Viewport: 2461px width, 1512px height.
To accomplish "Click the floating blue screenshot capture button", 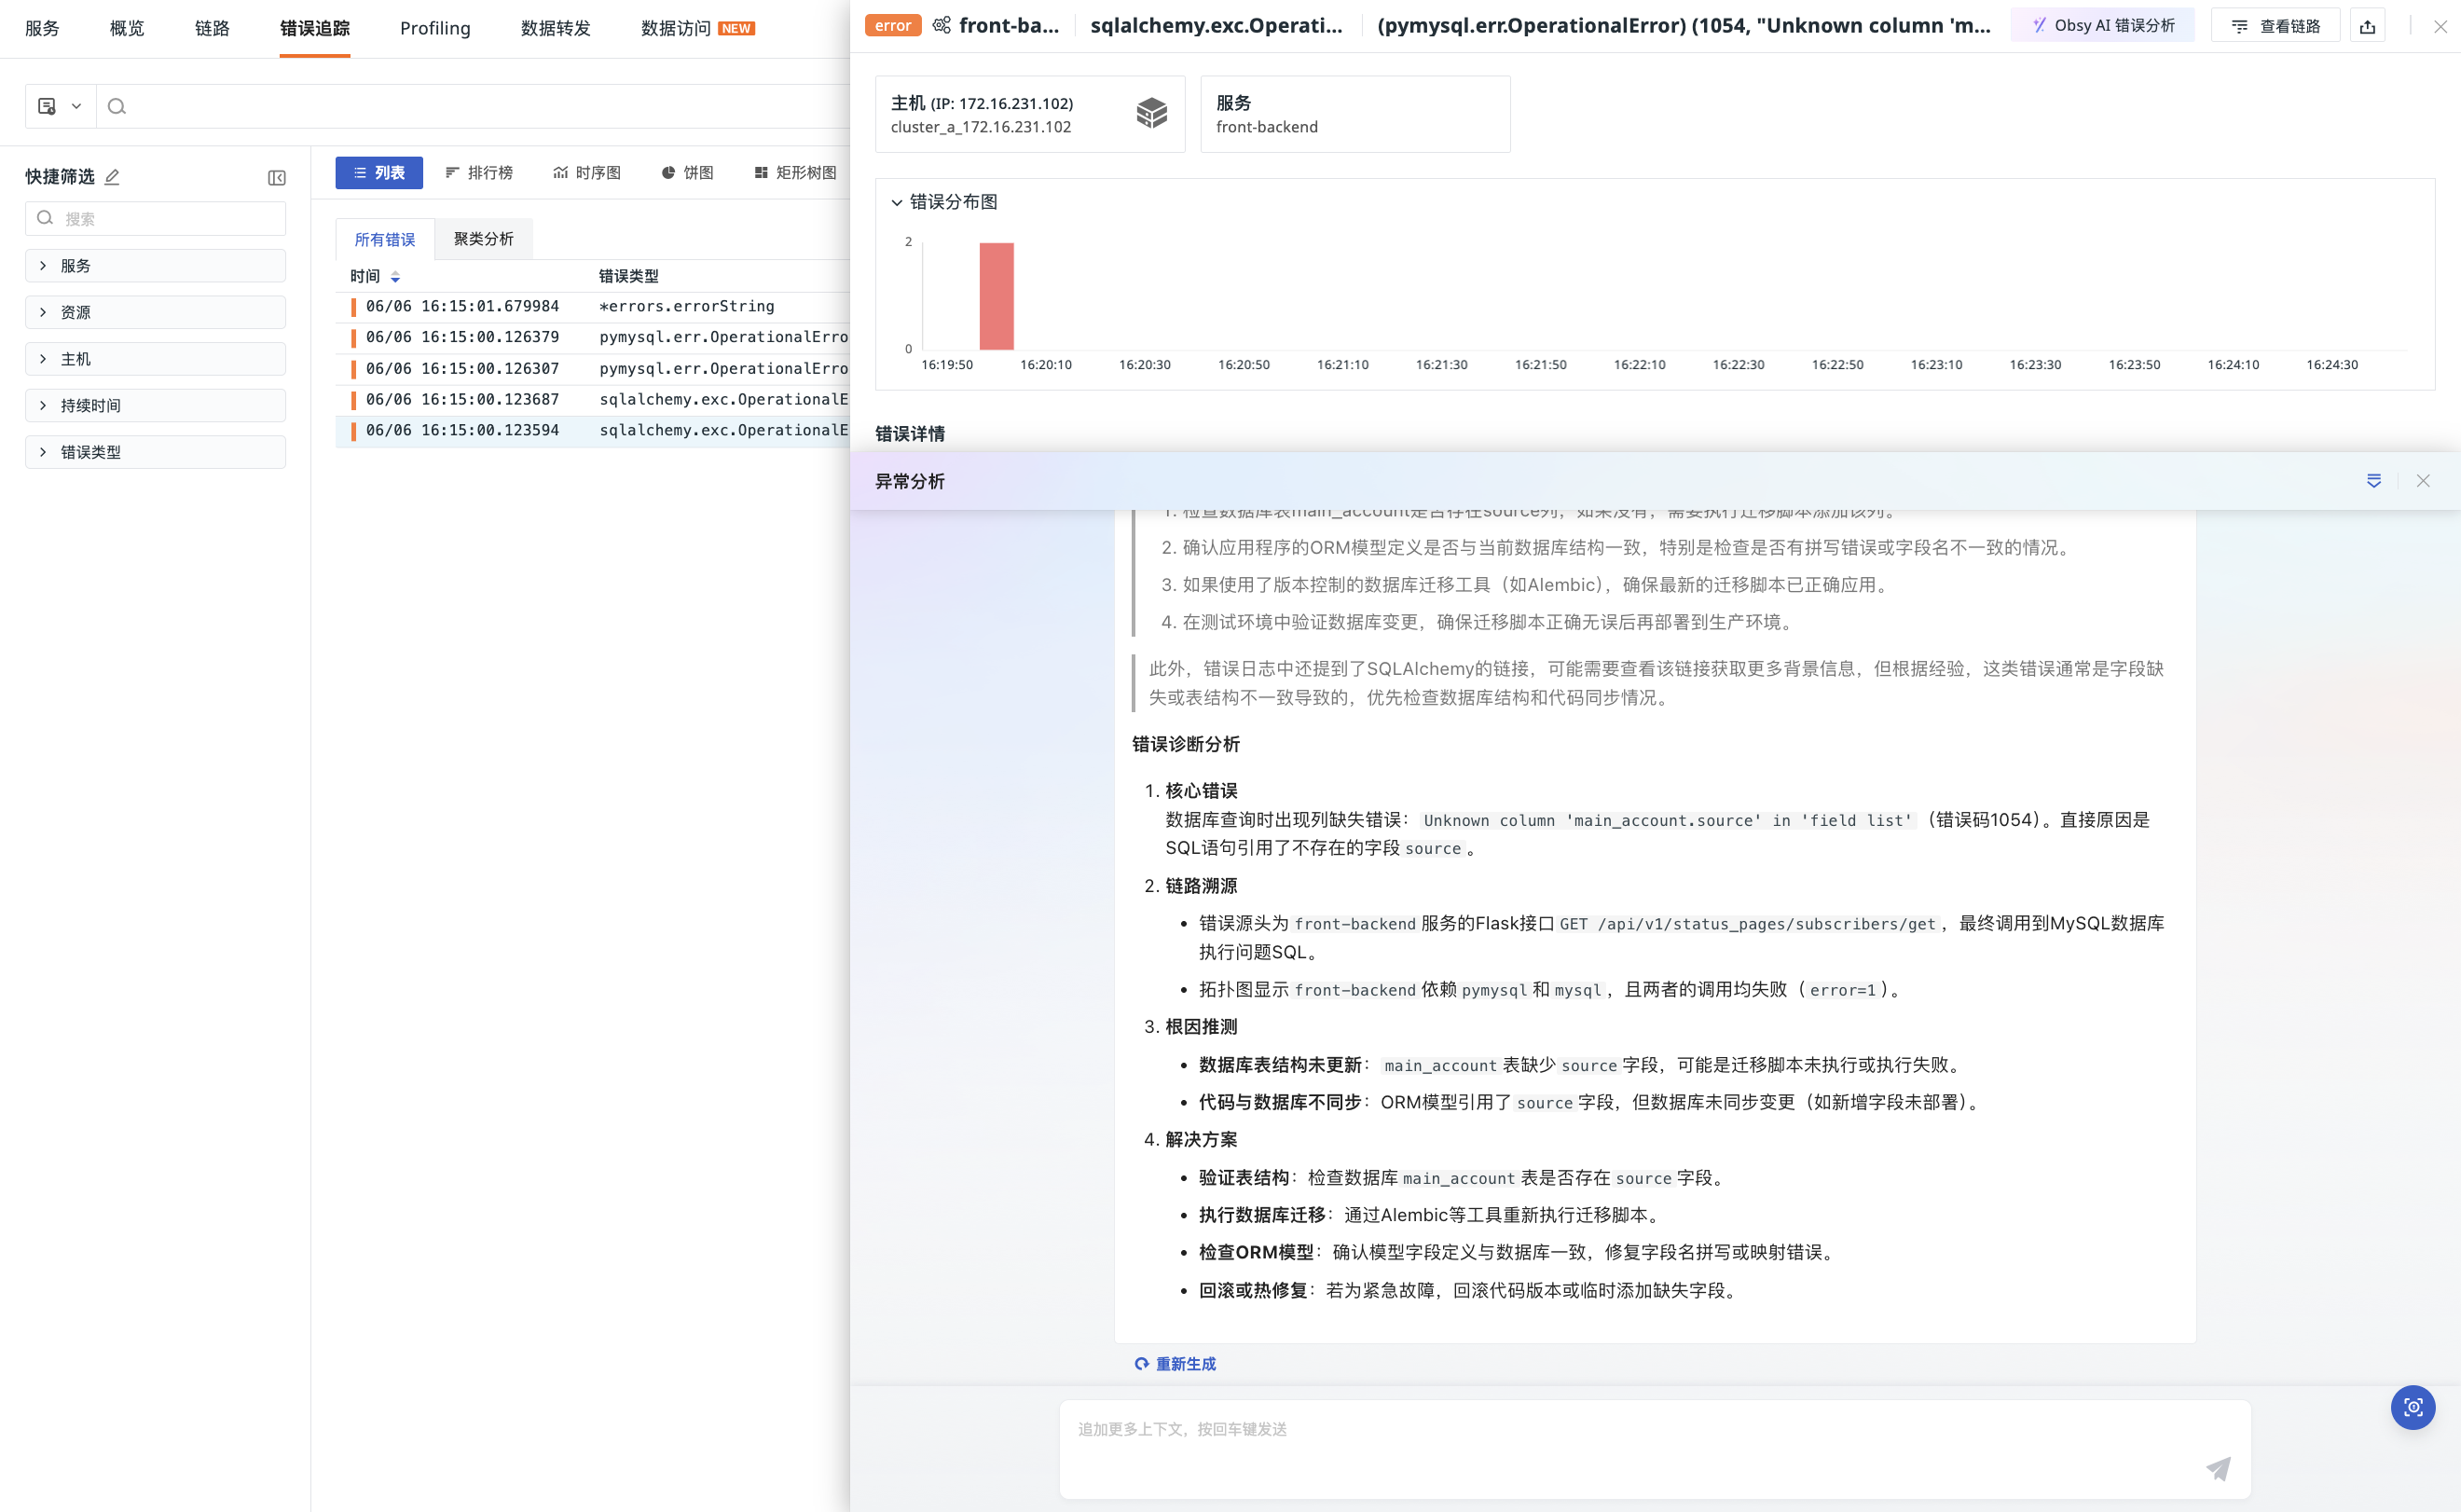I will (2413, 1407).
